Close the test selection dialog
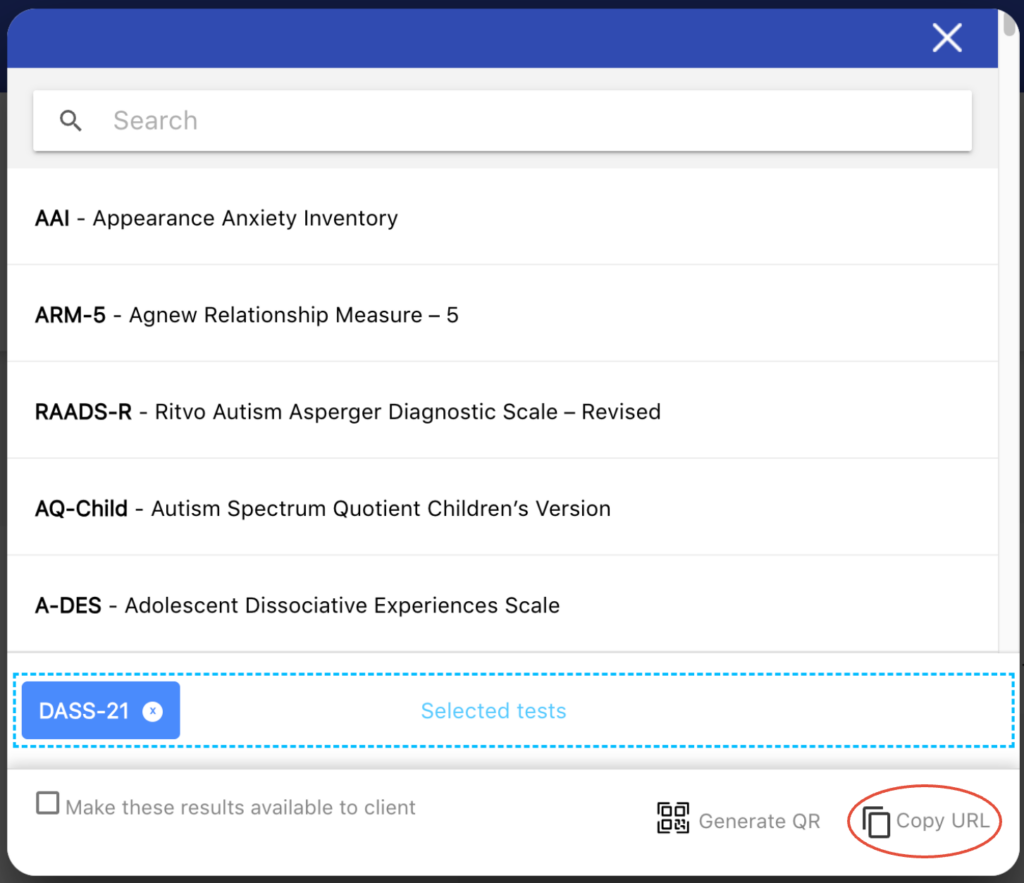The width and height of the screenshot is (1024, 883). [x=947, y=37]
